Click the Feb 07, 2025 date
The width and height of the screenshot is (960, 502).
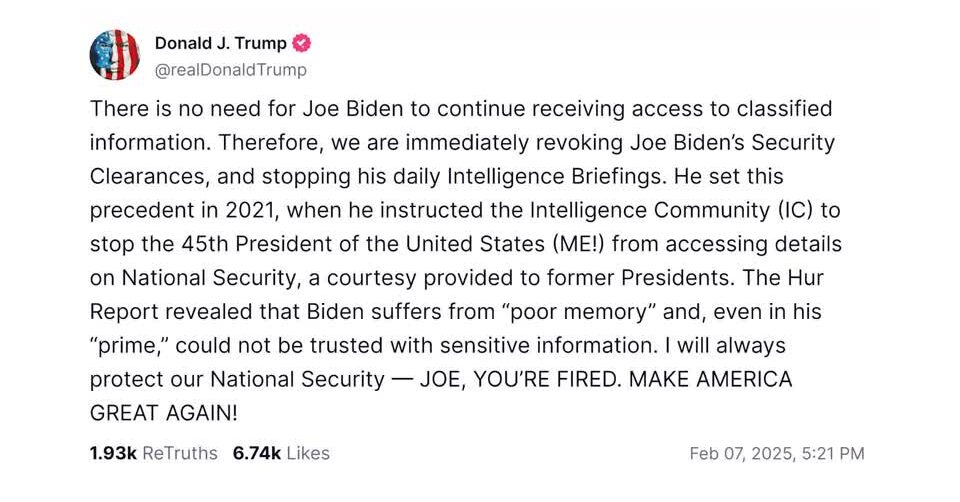point(744,454)
